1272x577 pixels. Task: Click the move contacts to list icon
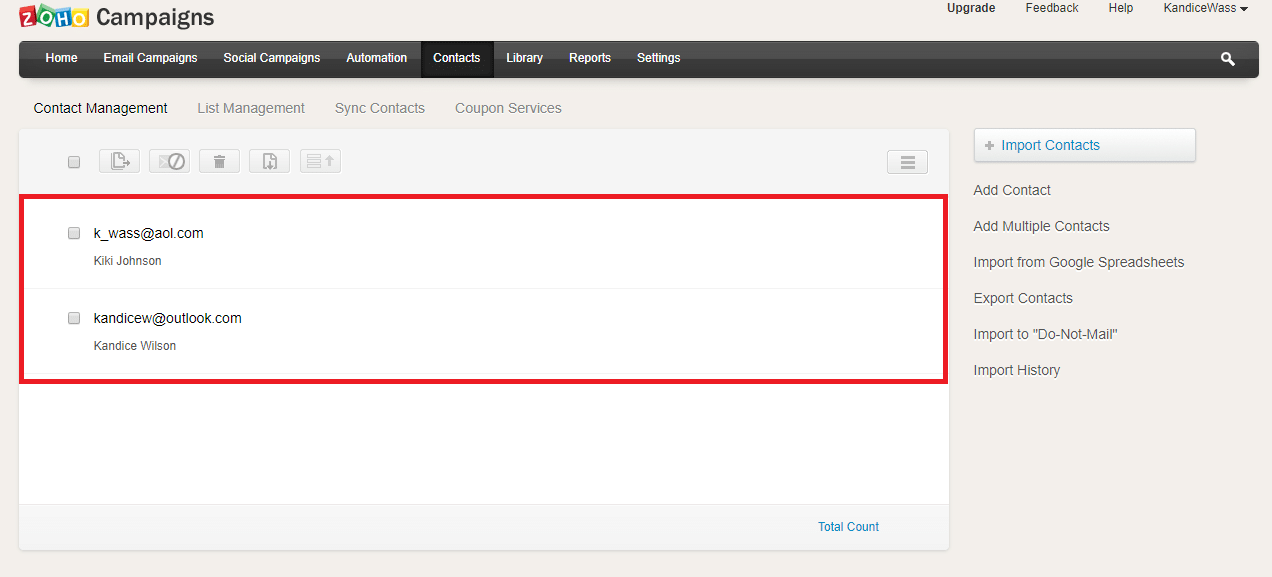click(119, 161)
